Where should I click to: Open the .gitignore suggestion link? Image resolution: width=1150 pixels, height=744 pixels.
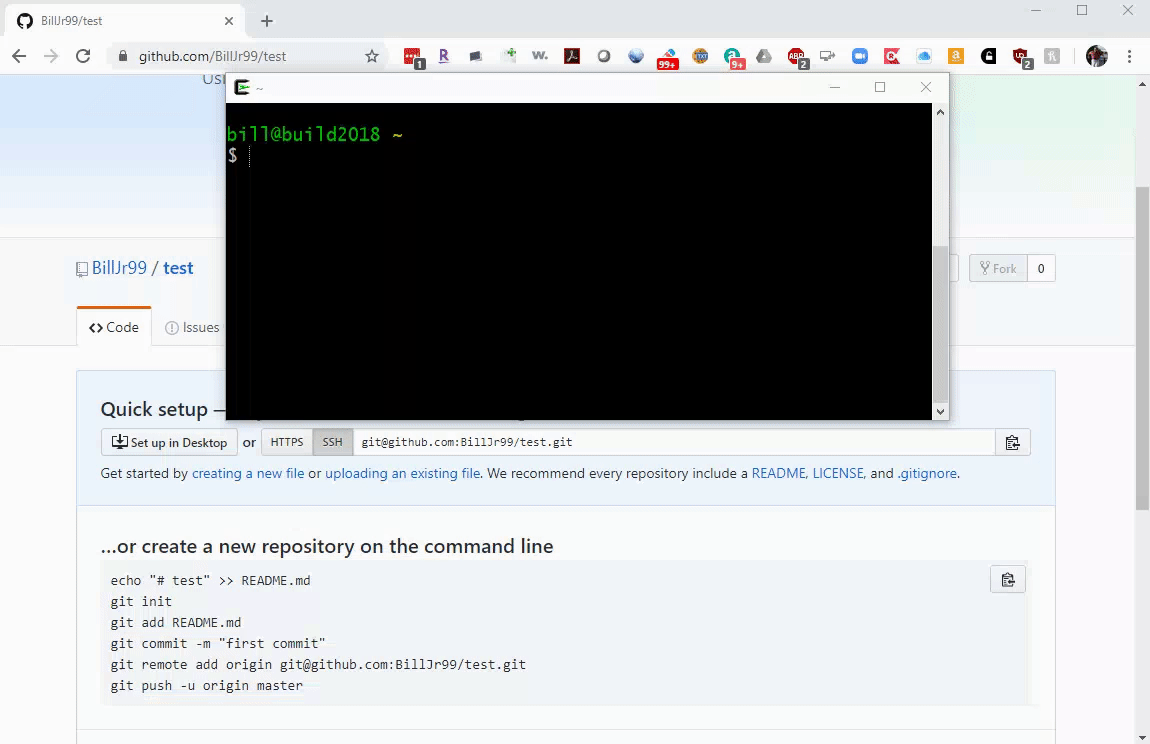click(x=927, y=473)
